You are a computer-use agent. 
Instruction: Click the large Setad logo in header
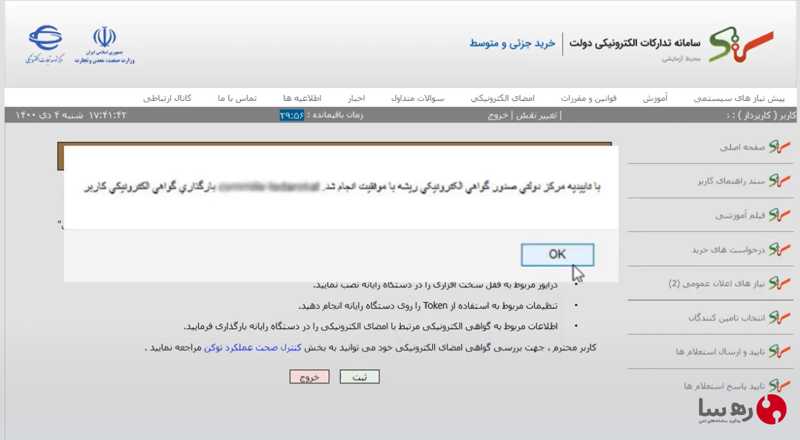741,45
